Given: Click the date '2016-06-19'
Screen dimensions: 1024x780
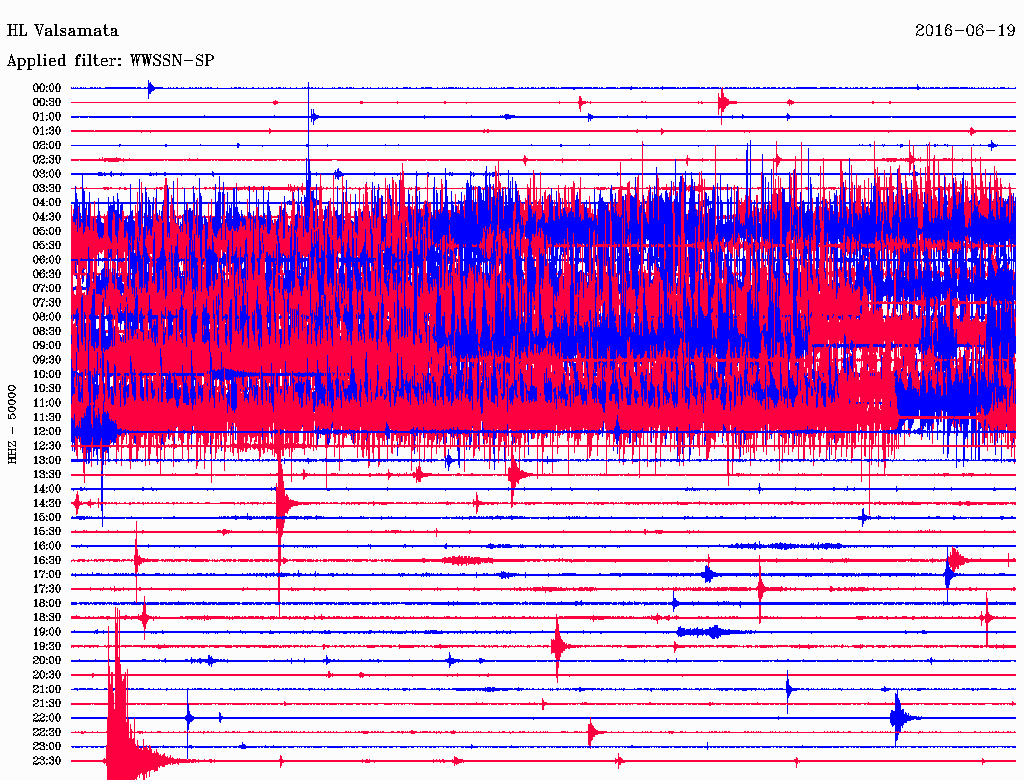Looking at the screenshot, I should (x=965, y=30).
